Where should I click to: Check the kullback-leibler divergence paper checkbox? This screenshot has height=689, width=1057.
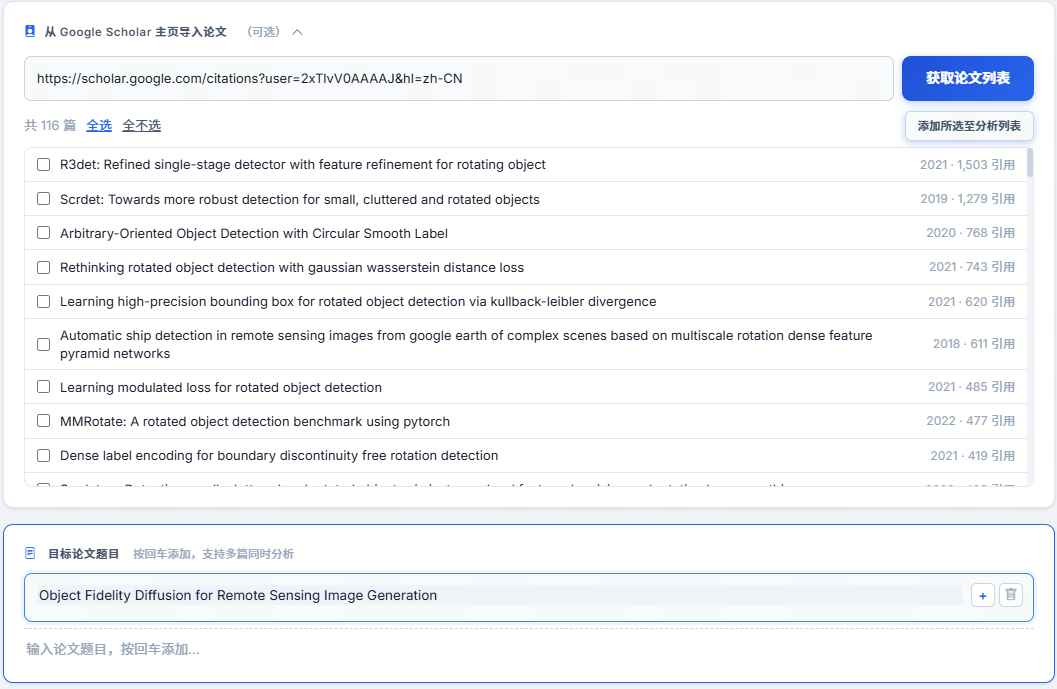(x=44, y=301)
